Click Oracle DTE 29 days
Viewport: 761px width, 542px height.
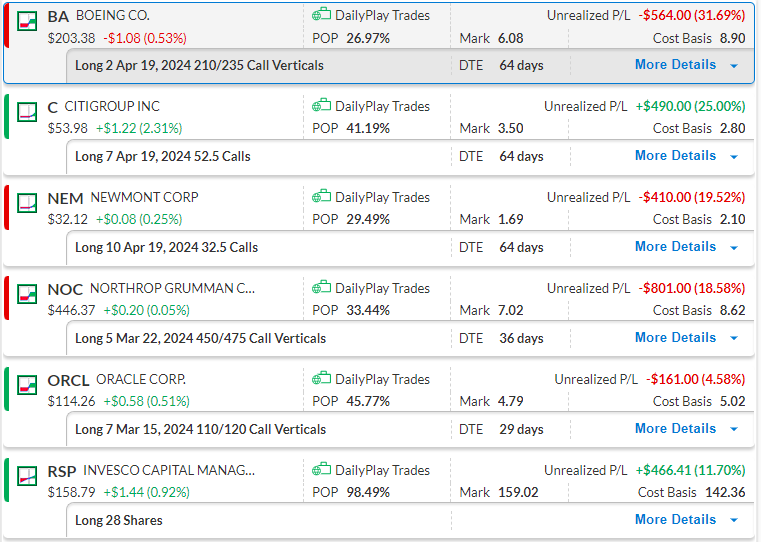point(521,429)
